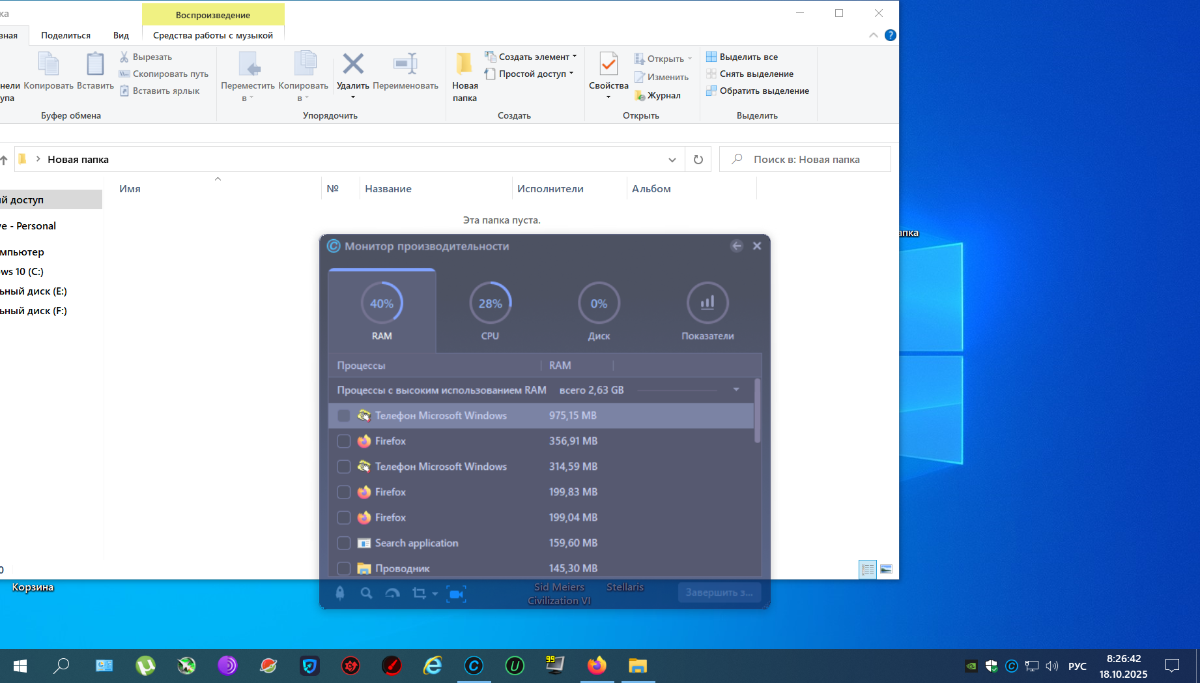Check the box for Телефон Microsoft Windows 975,15 MB
Image resolution: width=1200 pixels, height=683 pixels.
pyautogui.click(x=344, y=416)
